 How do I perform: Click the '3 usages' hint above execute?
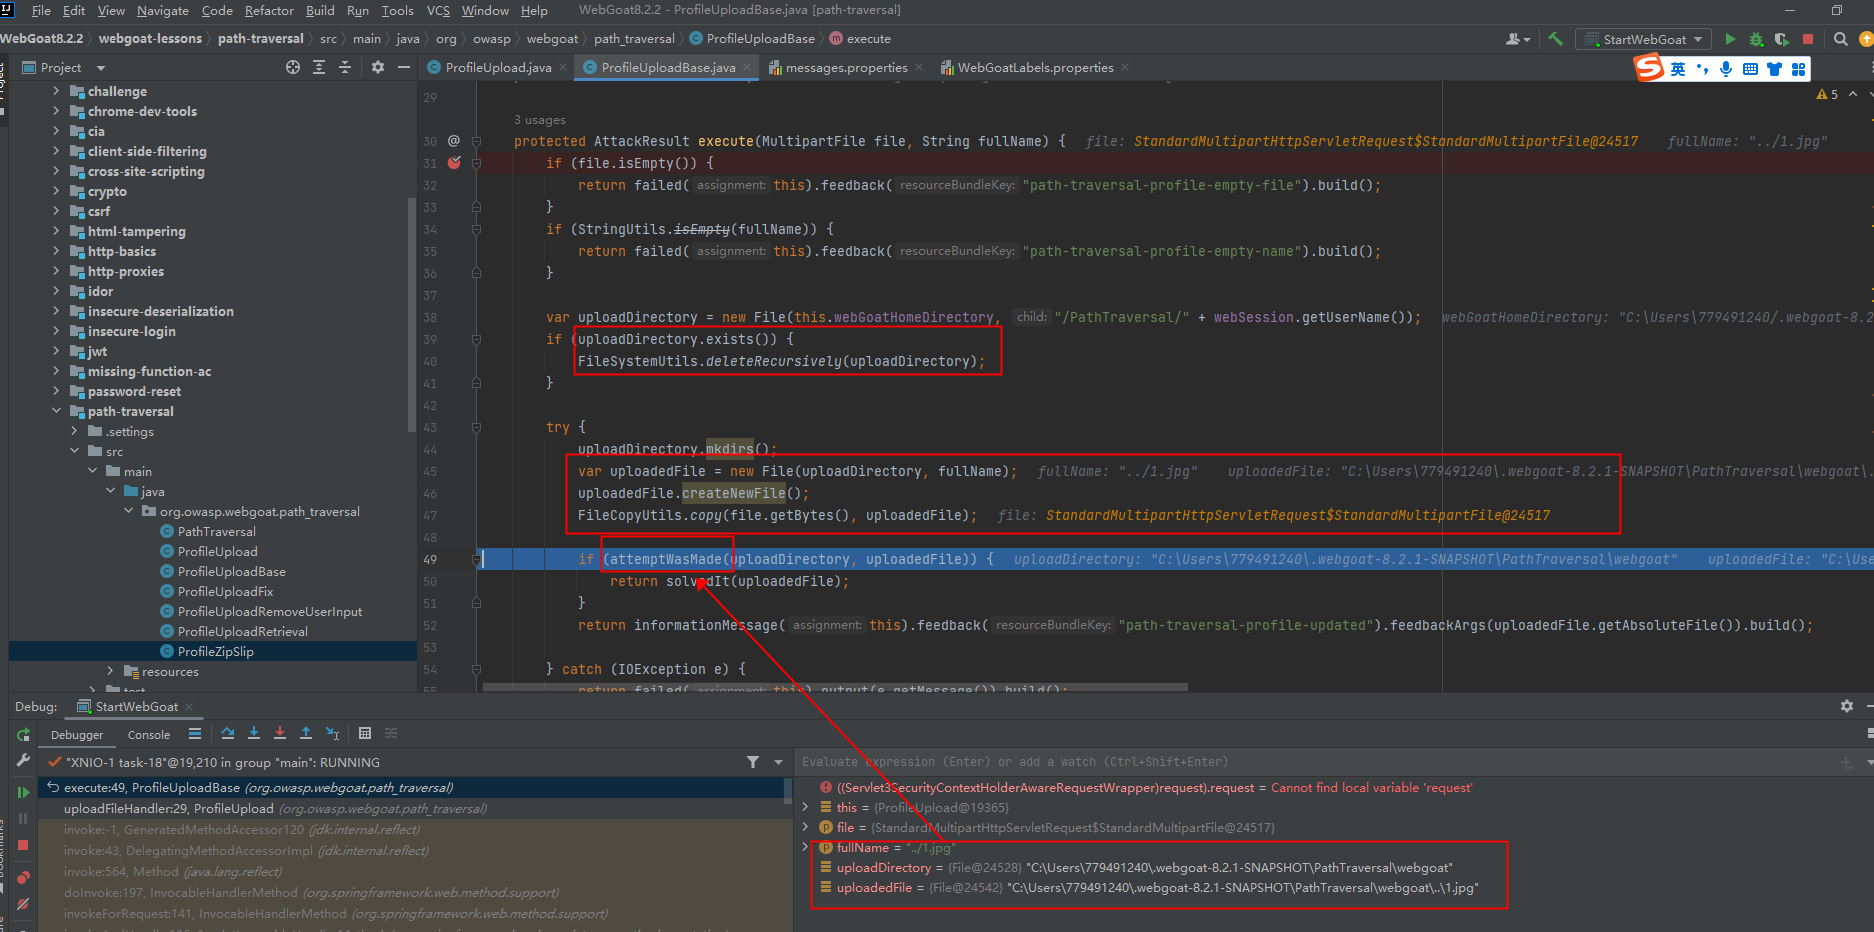tap(539, 120)
